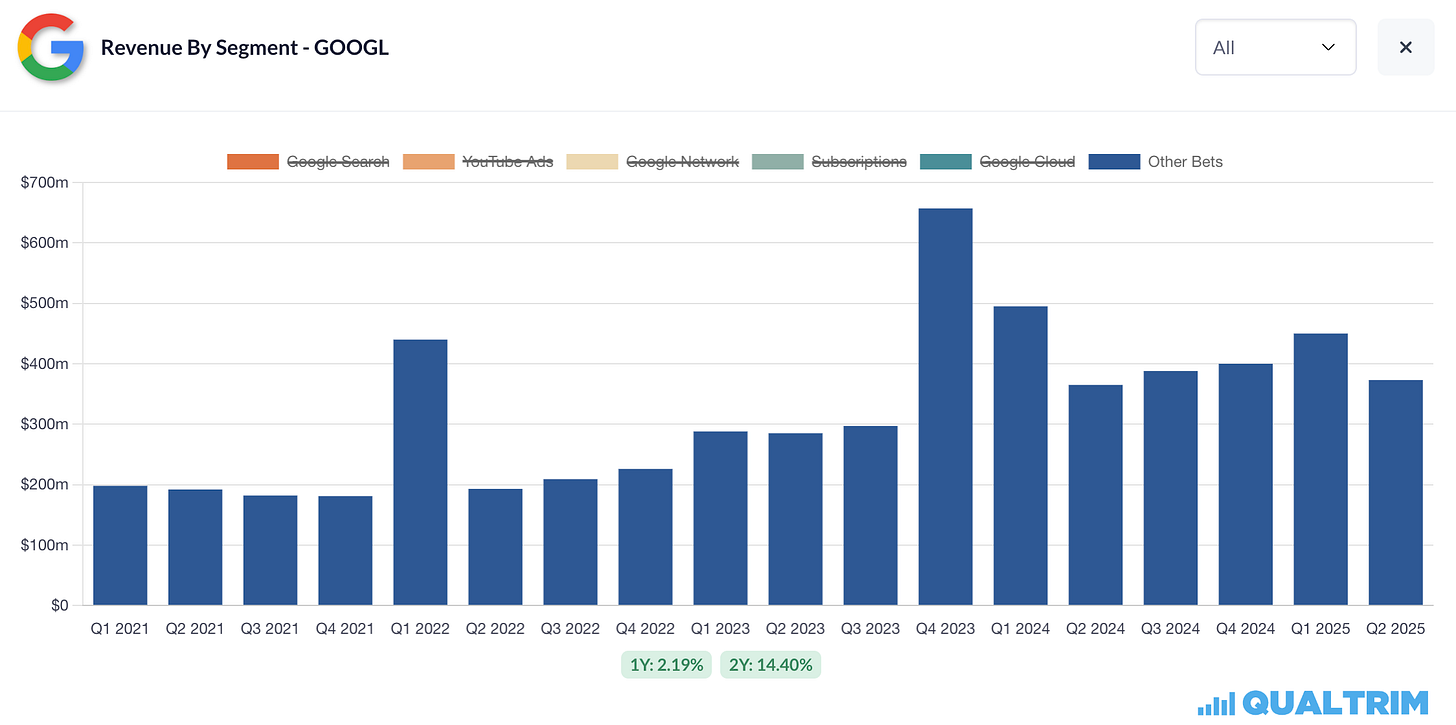This screenshot has width=1456, height=725.
Task: Click the Google Network beige swatch
Action: pos(592,161)
